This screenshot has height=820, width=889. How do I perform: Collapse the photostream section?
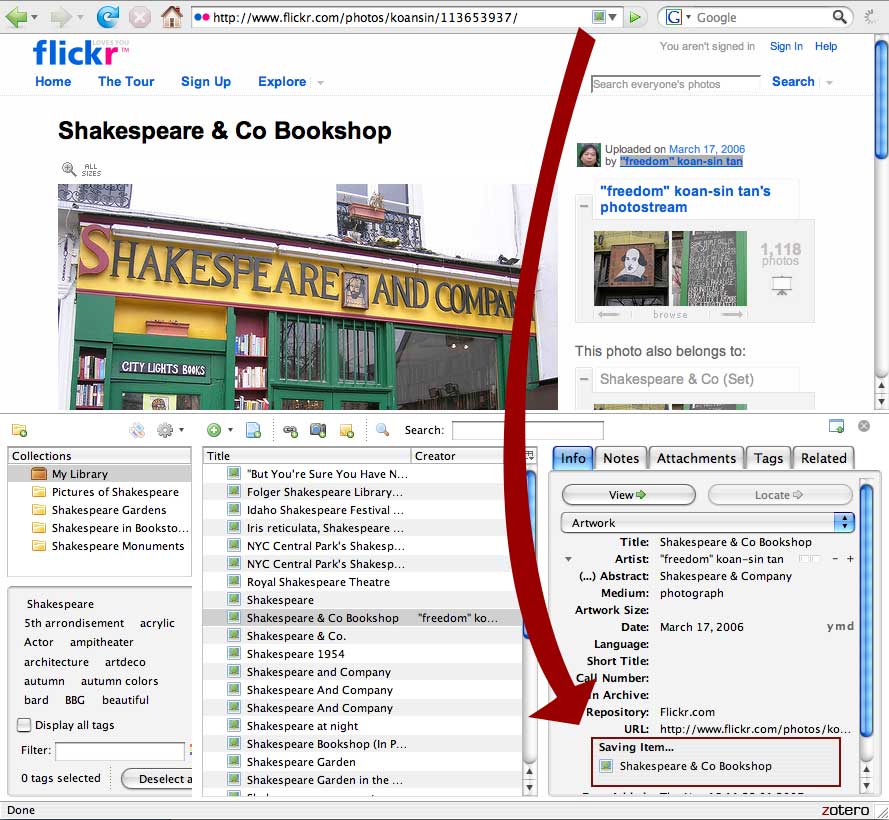click(x=585, y=205)
